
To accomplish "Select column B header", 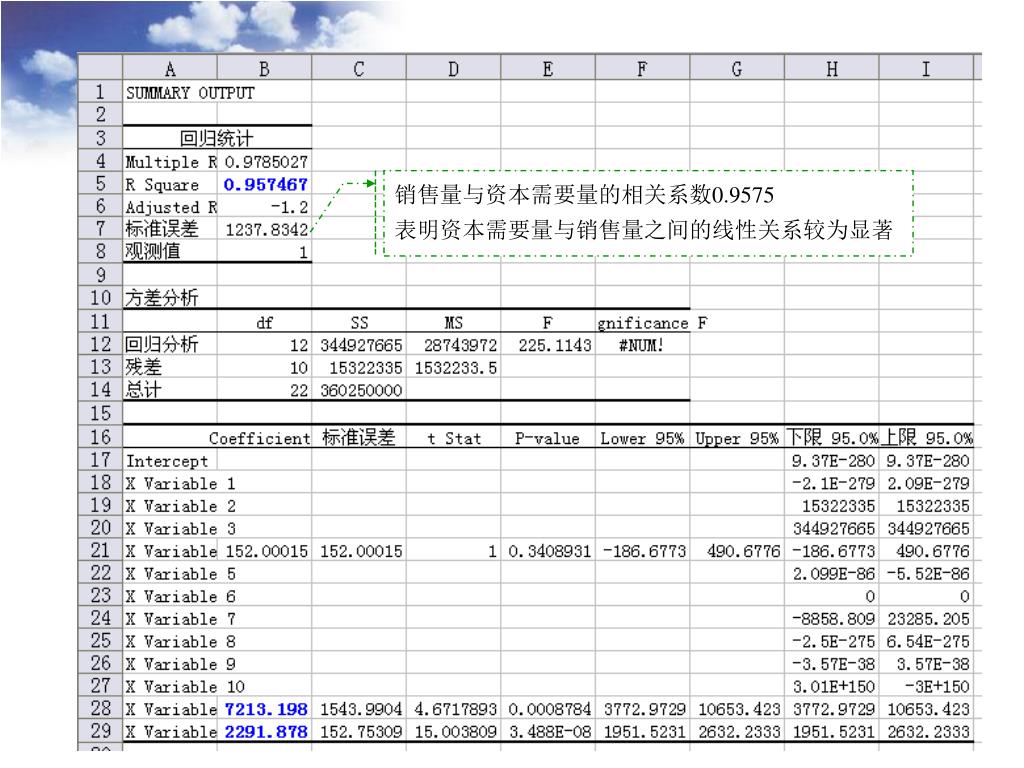I will (x=264, y=69).
